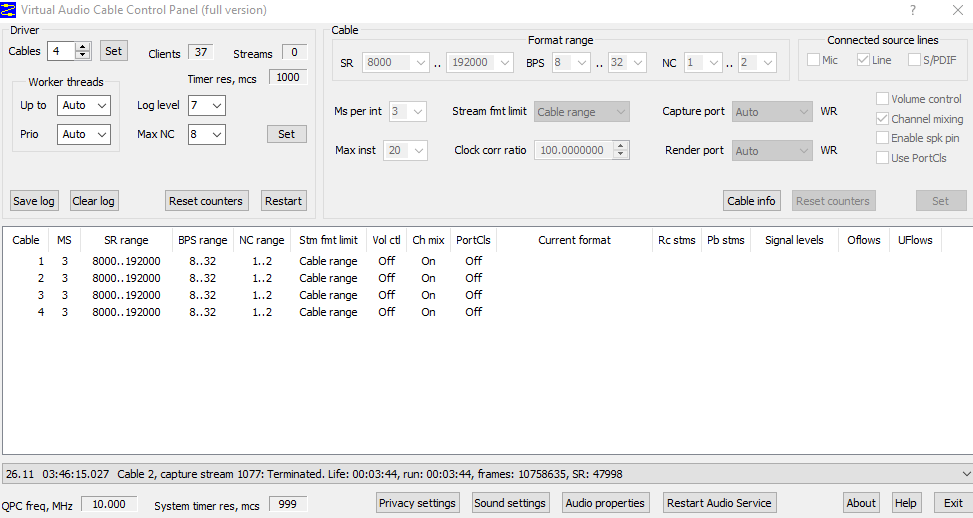Click the Help button
973x518 pixels.
coord(905,503)
